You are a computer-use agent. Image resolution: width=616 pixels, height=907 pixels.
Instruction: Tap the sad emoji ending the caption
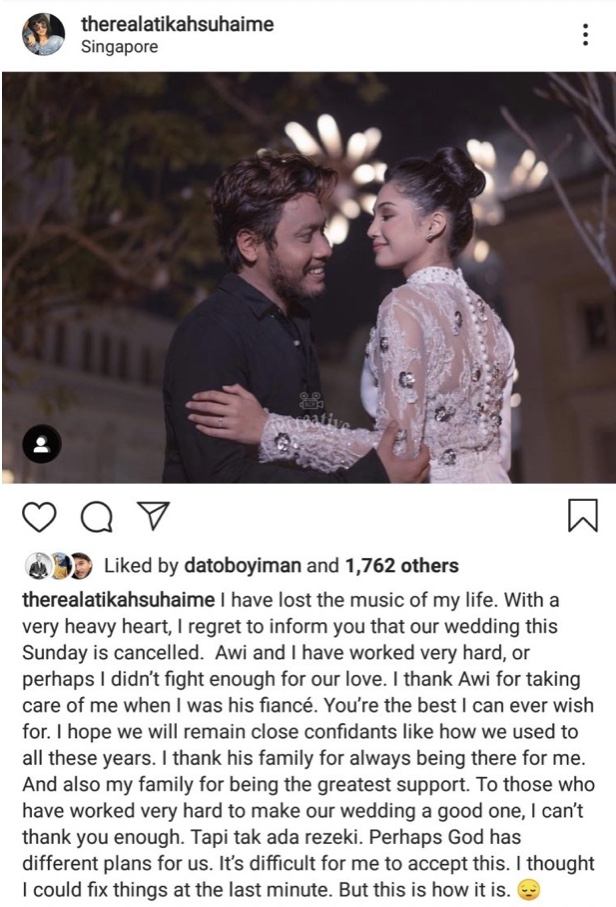click(528, 889)
